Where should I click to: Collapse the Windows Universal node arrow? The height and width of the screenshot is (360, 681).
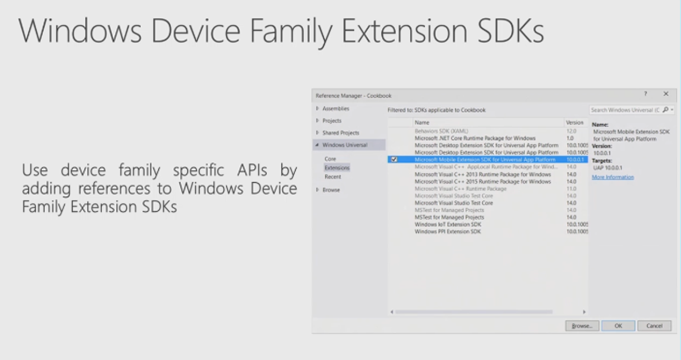317,145
